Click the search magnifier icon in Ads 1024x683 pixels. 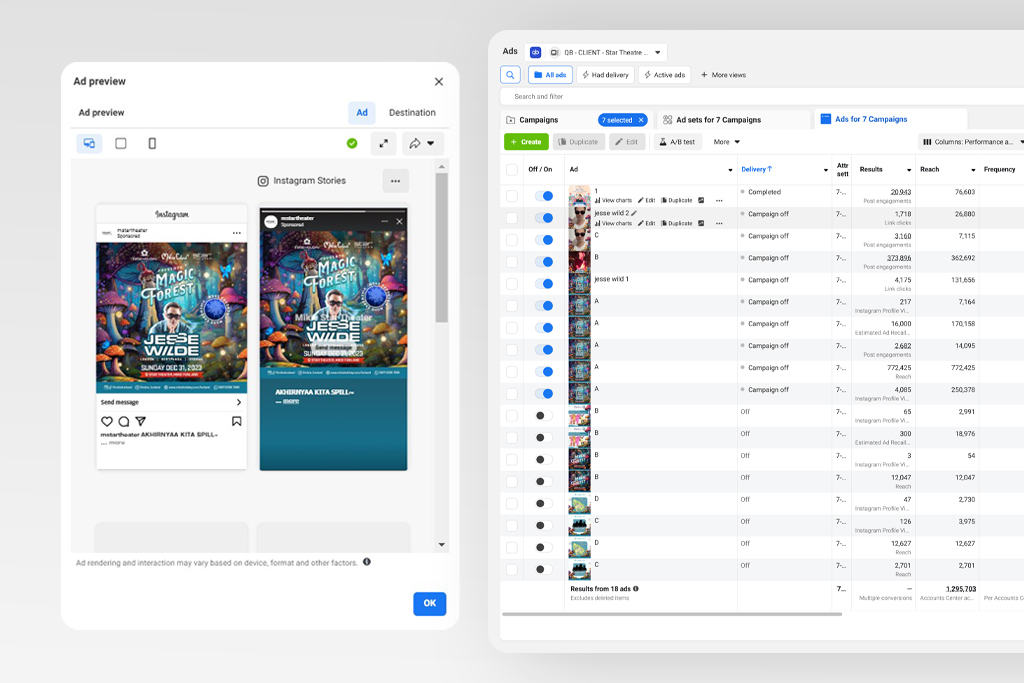coord(511,75)
